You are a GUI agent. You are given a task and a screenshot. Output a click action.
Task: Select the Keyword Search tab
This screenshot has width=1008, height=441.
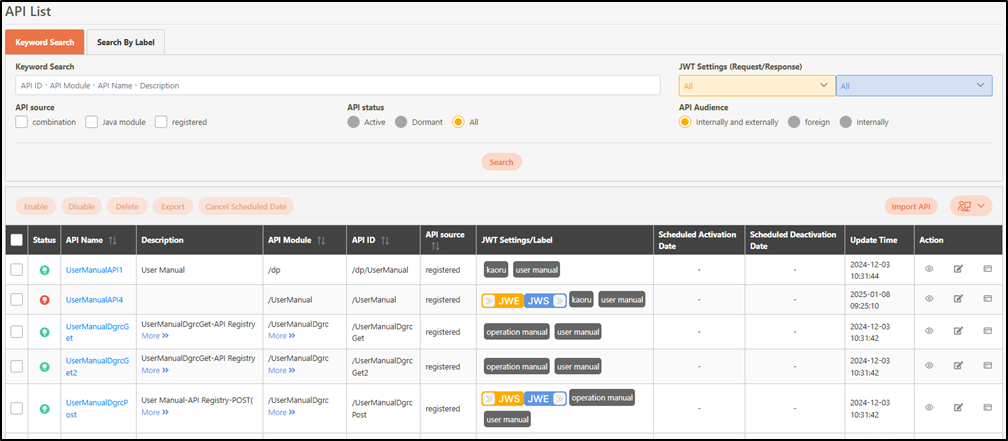(44, 42)
